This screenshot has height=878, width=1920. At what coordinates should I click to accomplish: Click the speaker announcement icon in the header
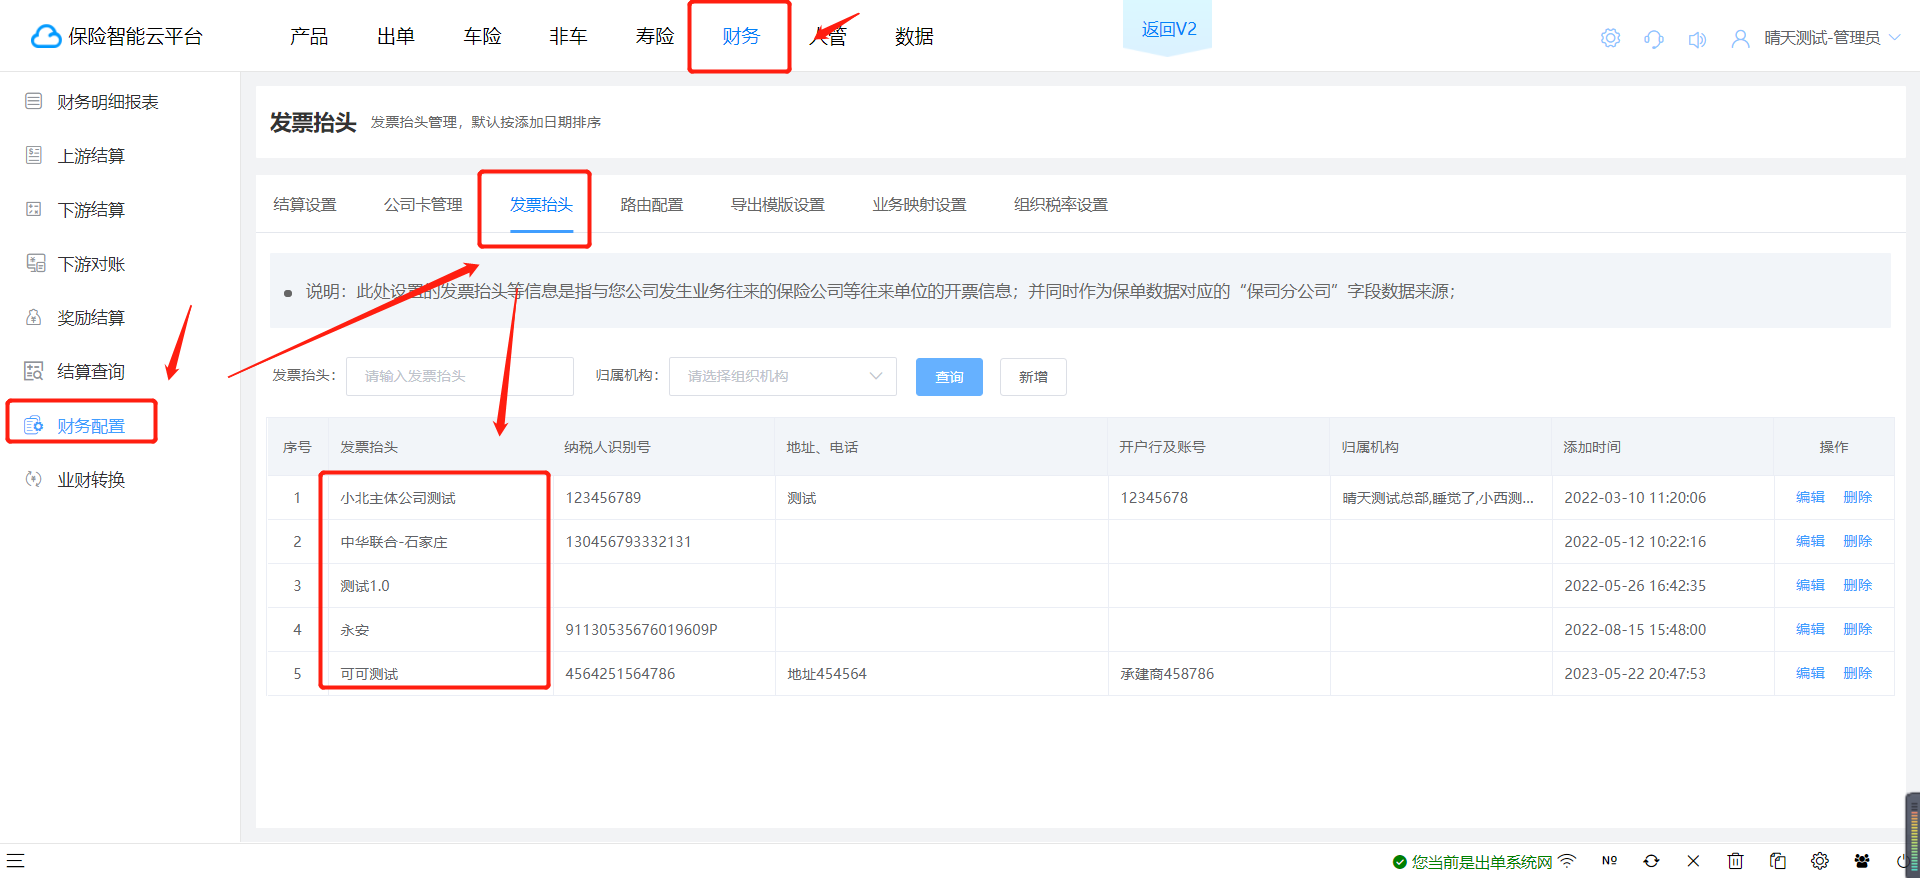click(x=1697, y=39)
